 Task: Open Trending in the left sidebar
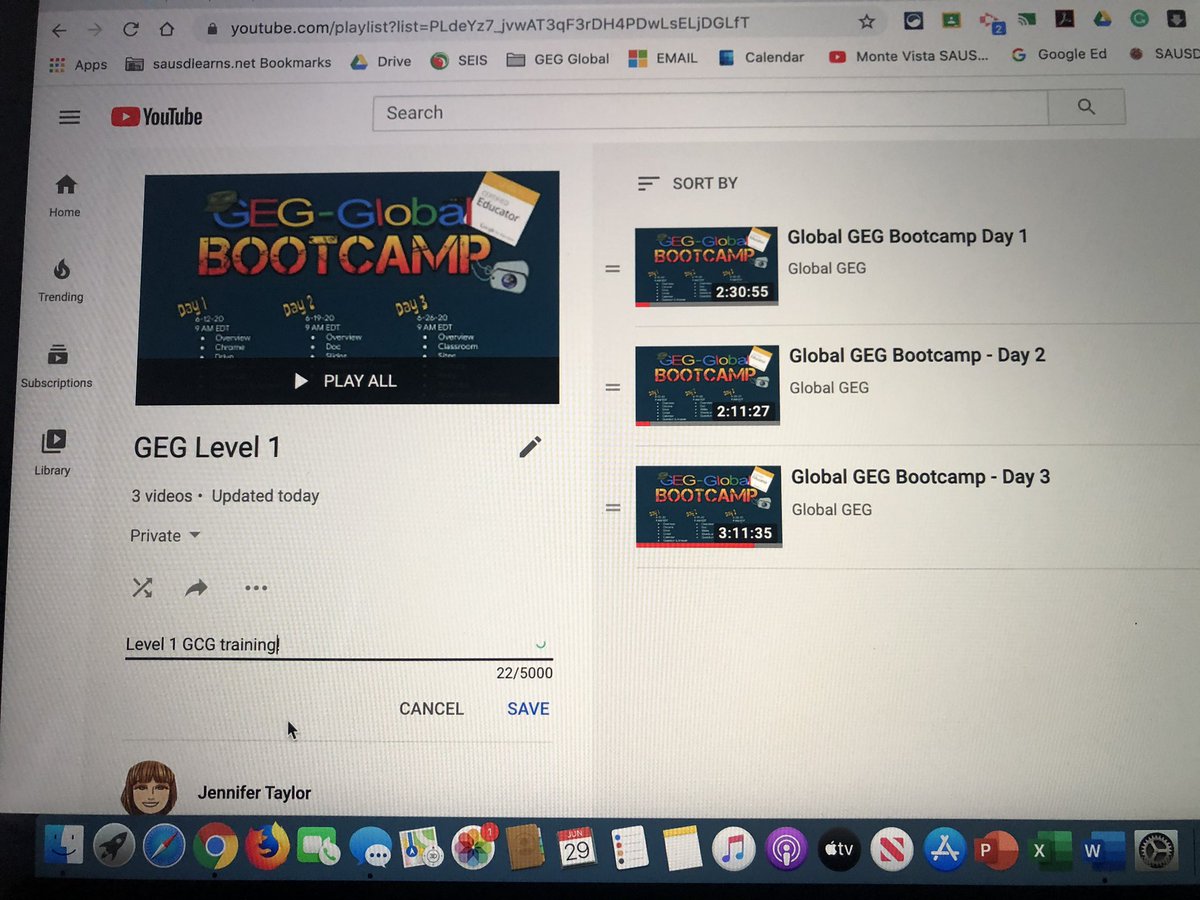pos(61,281)
